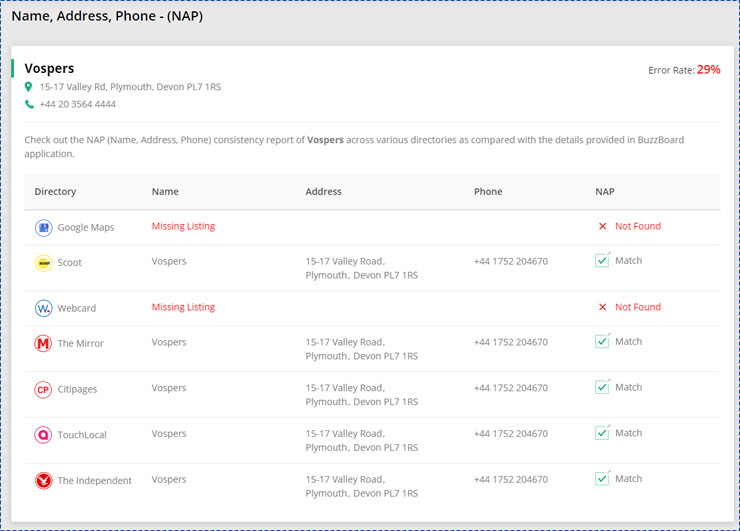Click Vospers name in Citipages row
740x531 pixels.
168,388
